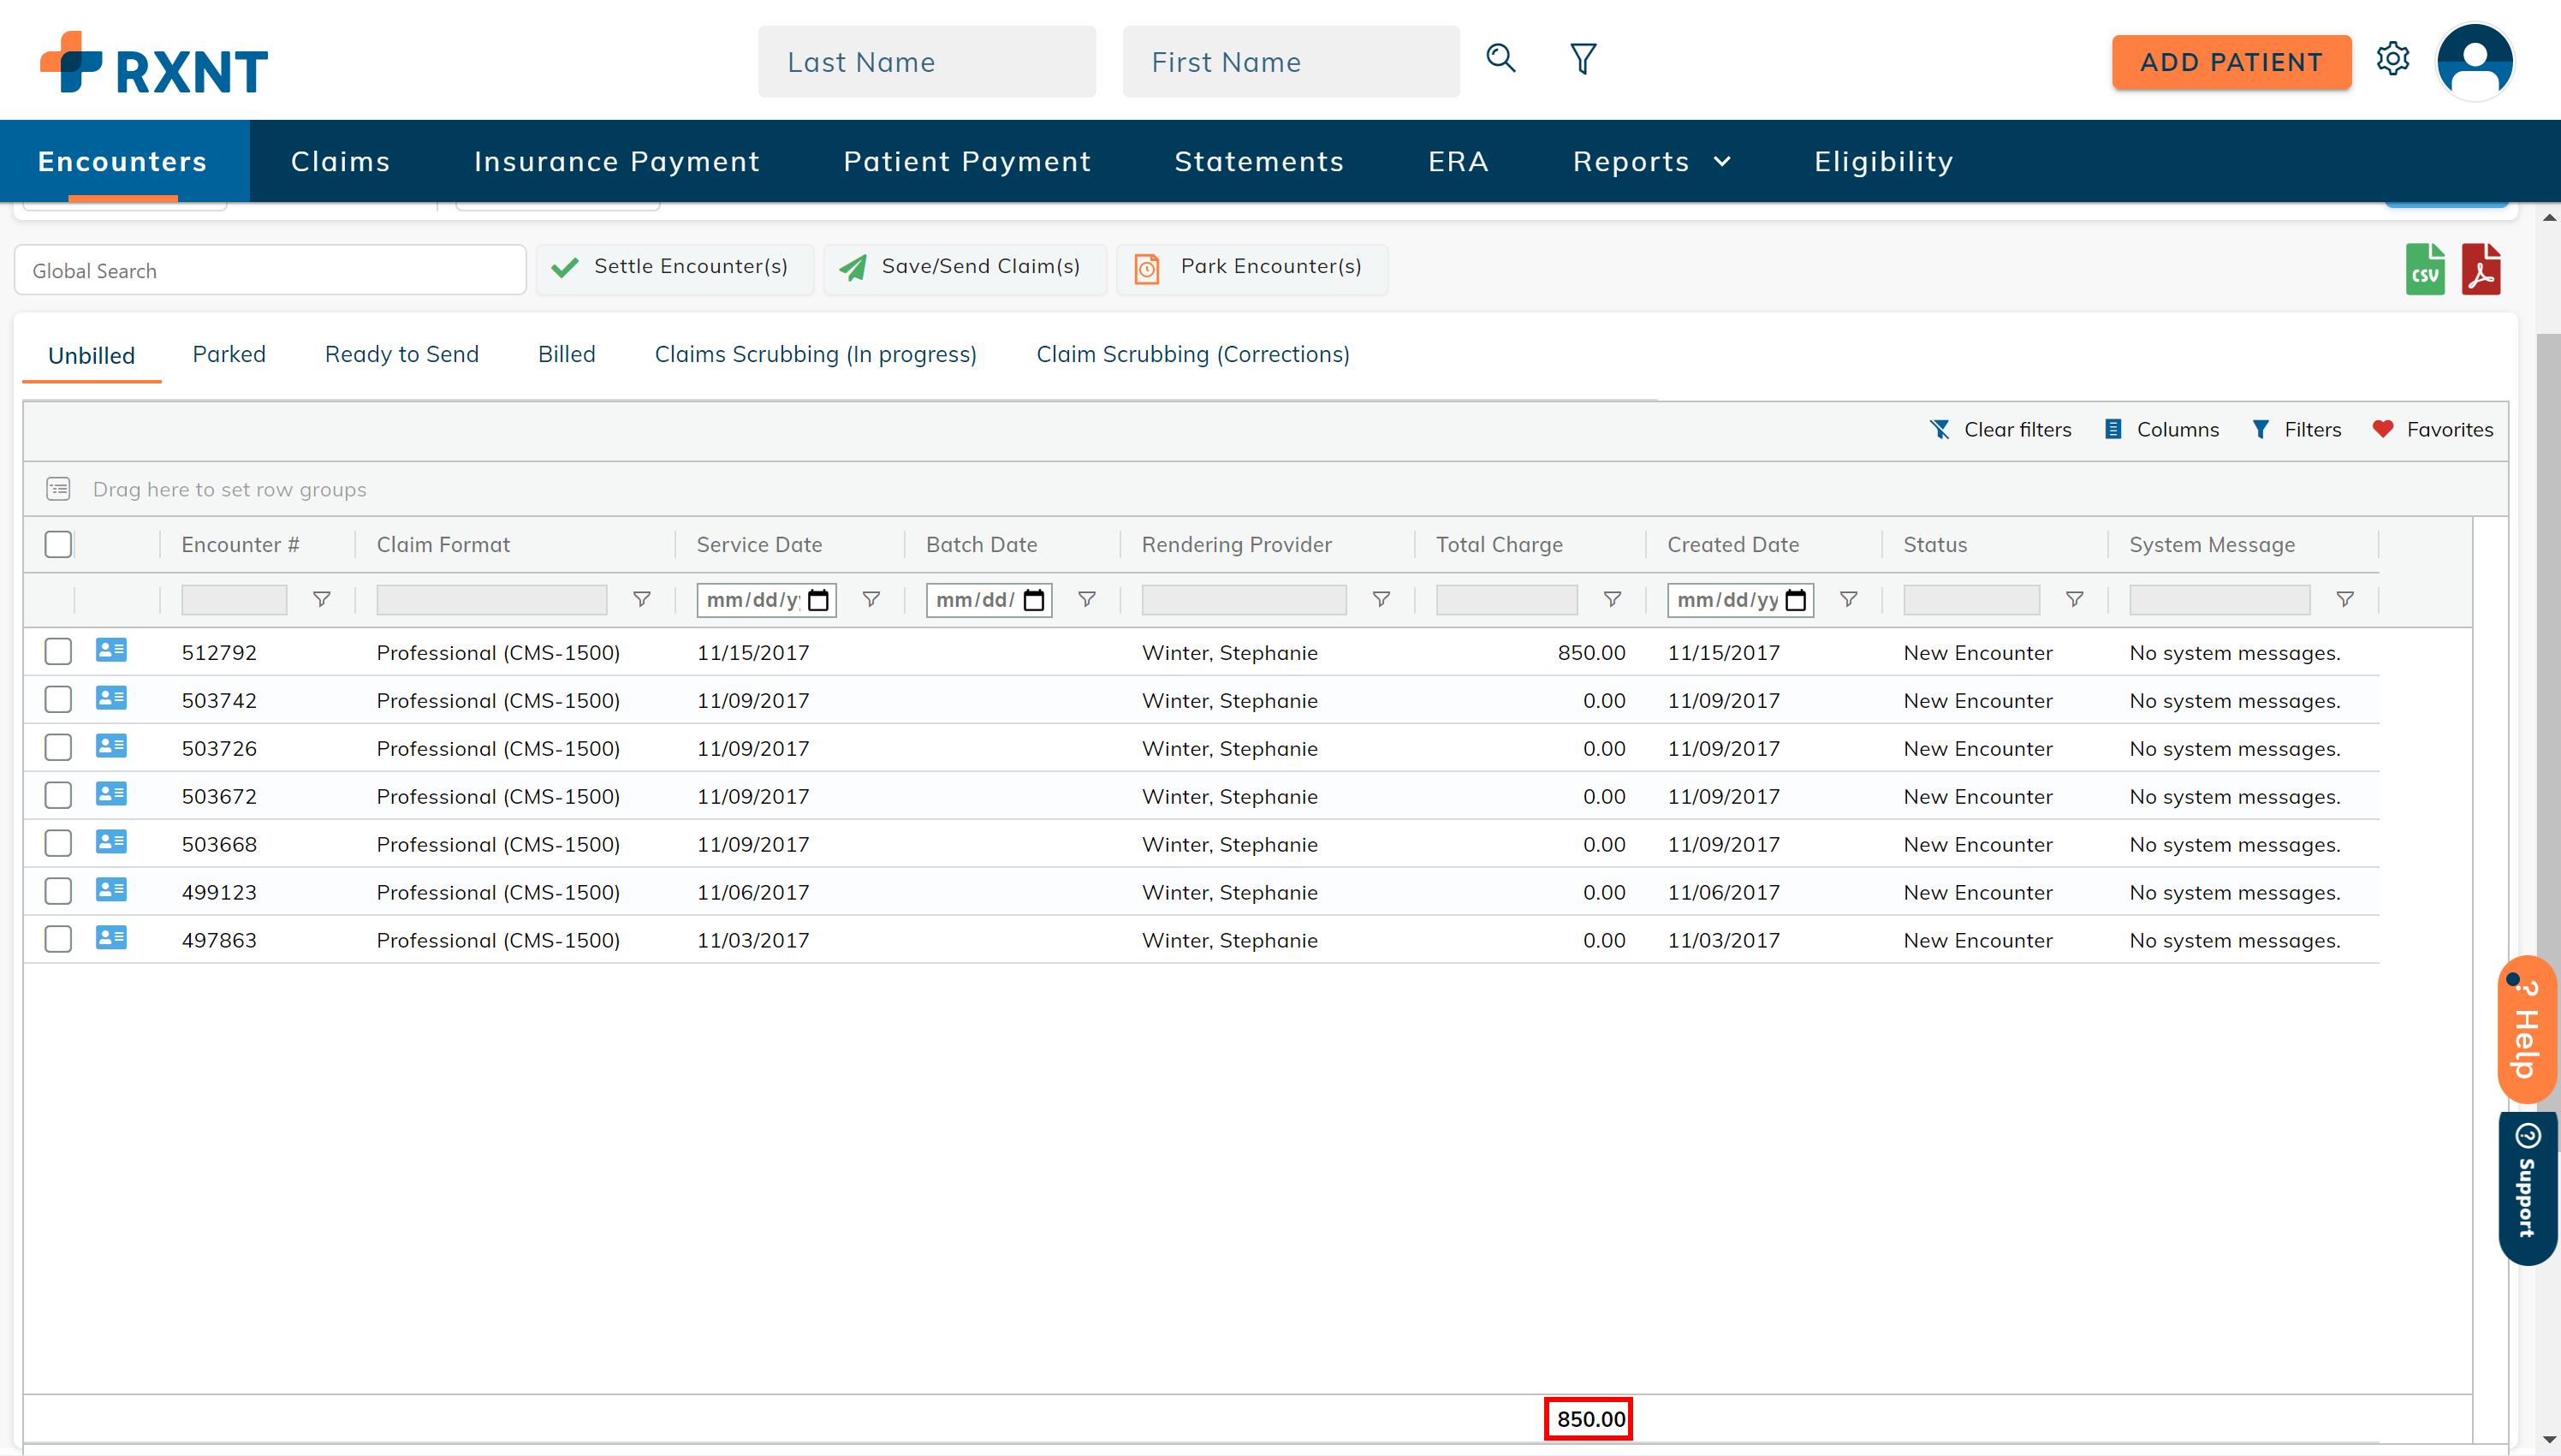Click the Park Encounter(s) button
This screenshot has width=2561, height=1456.
1252,267
